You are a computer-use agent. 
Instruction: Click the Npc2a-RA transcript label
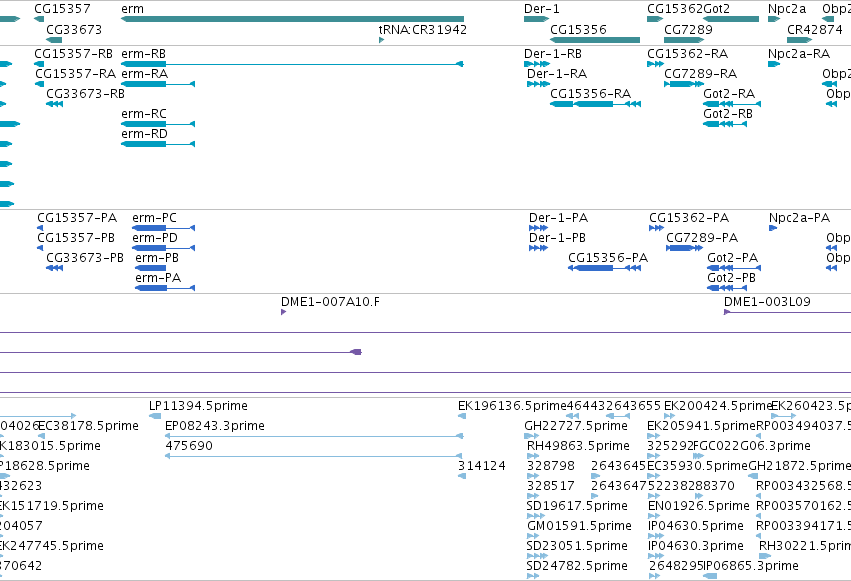(x=798, y=54)
